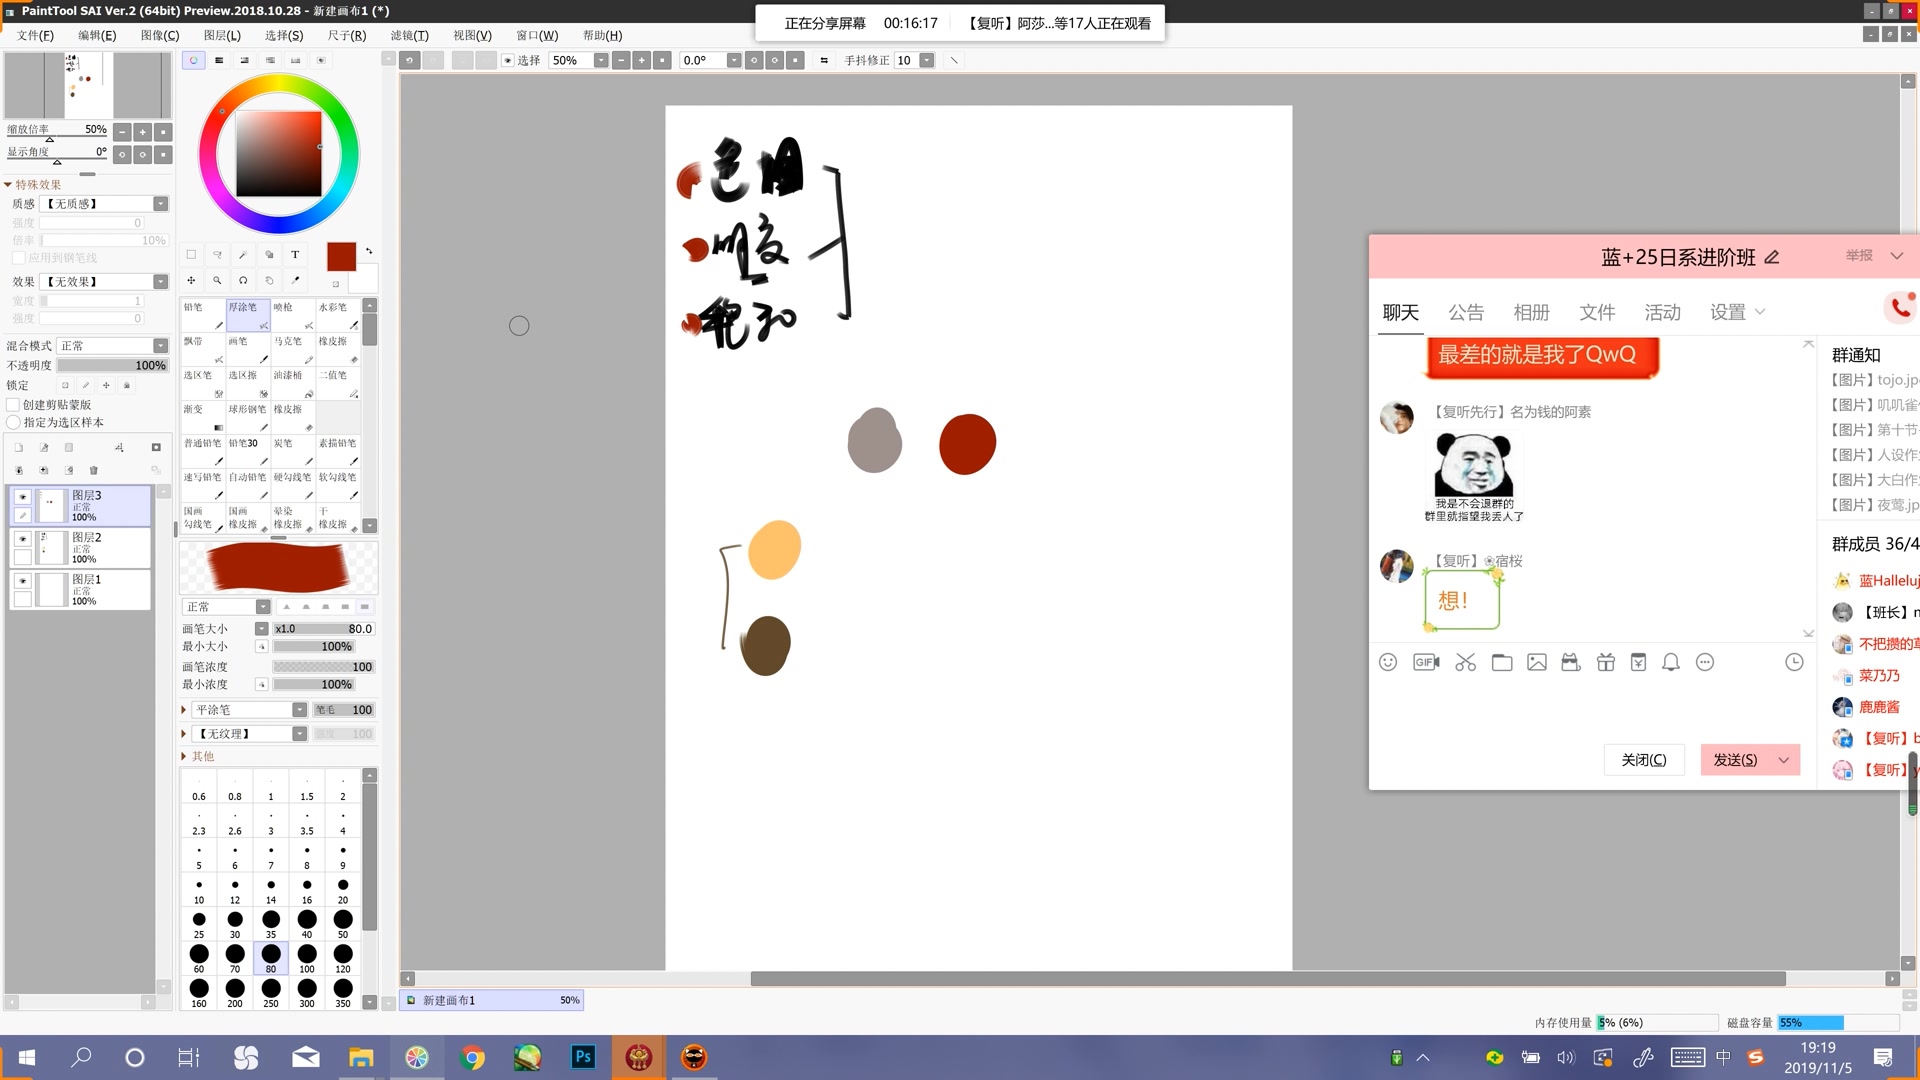Open chat message history clock icon
This screenshot has height=1080, width=1920.
[x=1795, y=662]
